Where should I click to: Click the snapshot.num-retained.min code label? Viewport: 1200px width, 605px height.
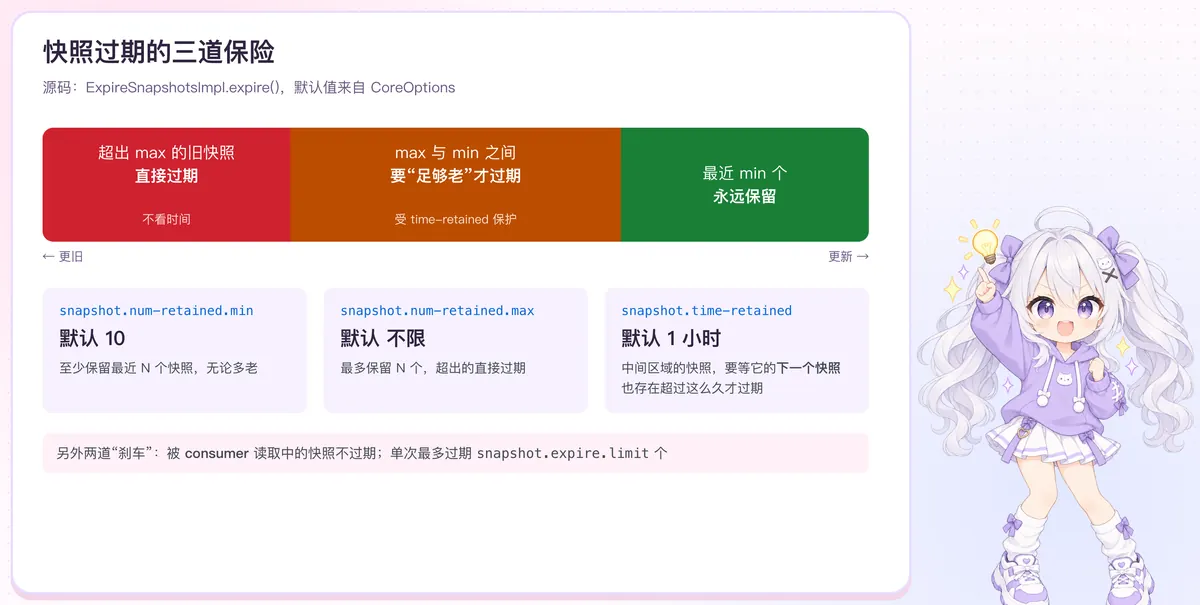156,311
